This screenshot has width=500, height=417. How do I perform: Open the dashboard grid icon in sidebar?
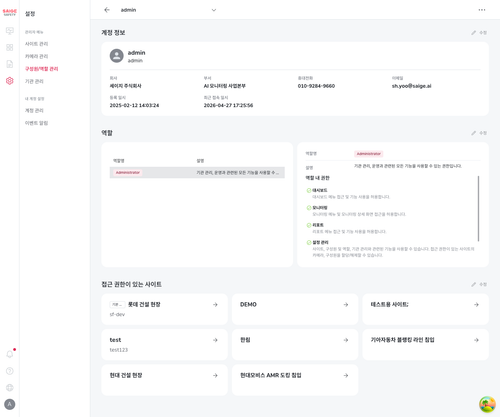10,47
